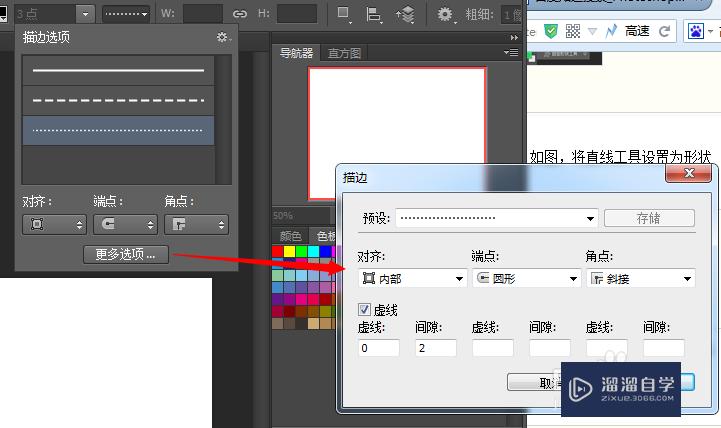Click the stroke preset list scrollbar

coord(223,120)
